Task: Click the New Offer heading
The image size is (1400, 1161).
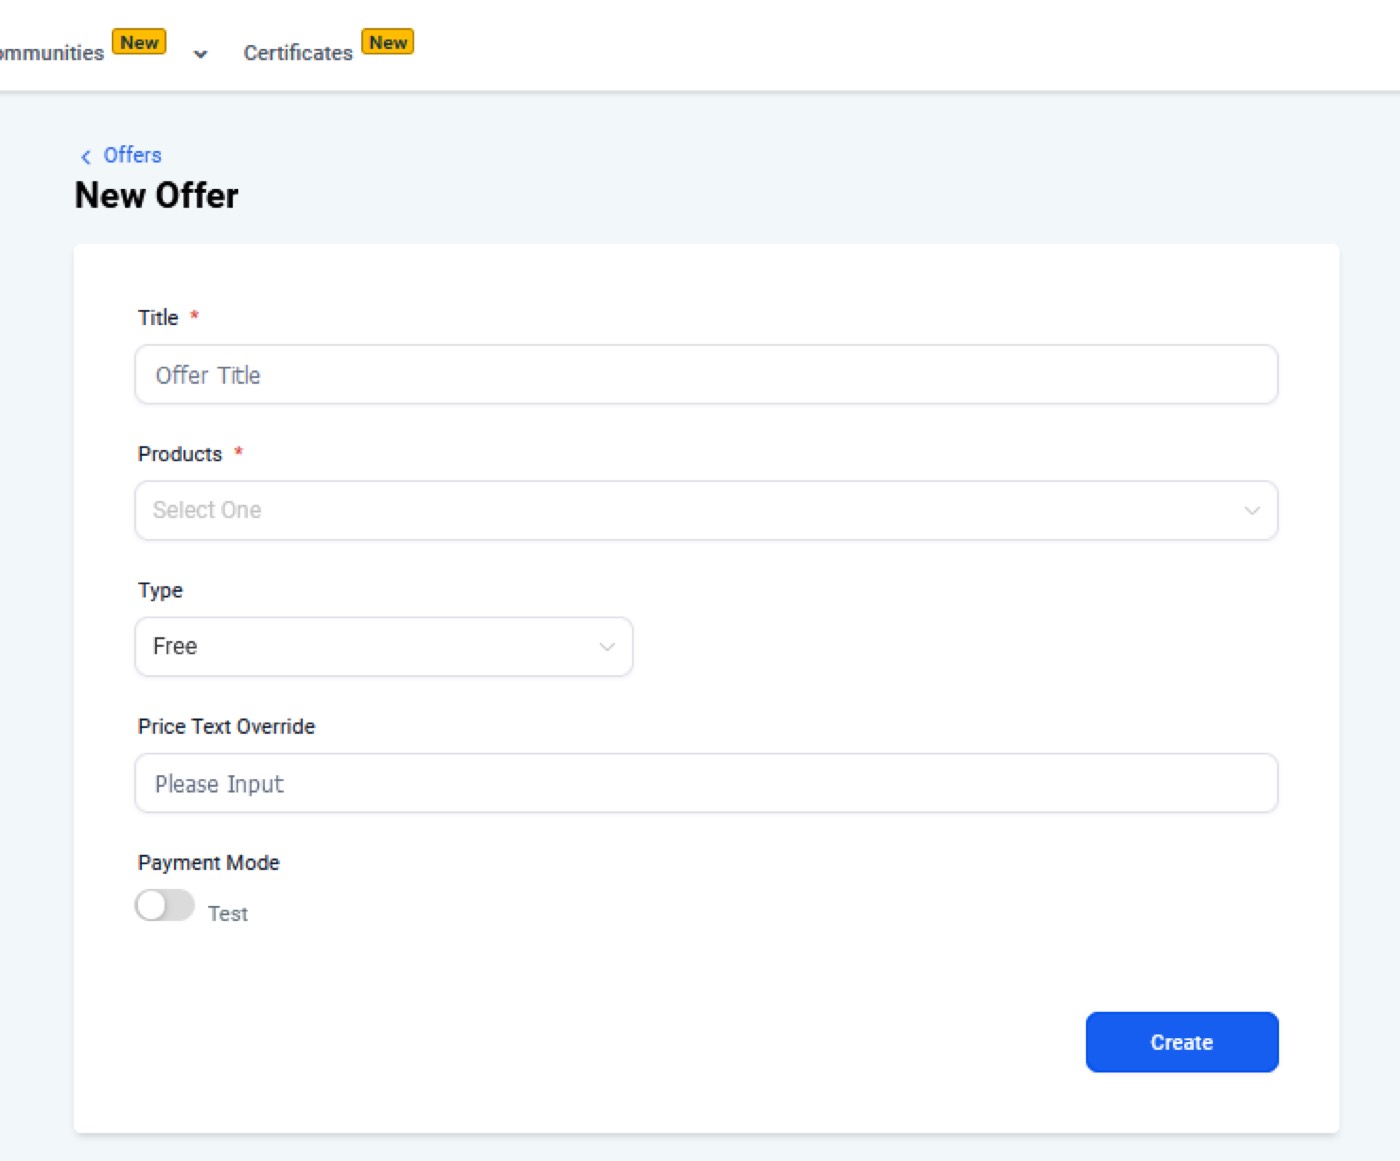Action: pyautogui.click(x=157, y=195)
